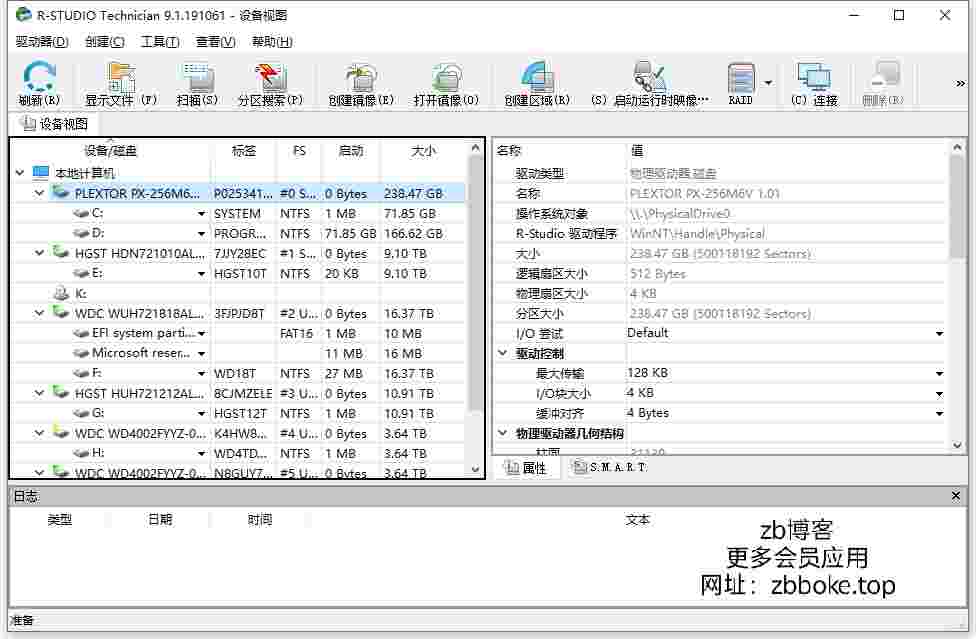Viewport: 976px width, 639px height.
Task: Show more toolbar items via overflow chevron
Action: (x=960, y=83)
